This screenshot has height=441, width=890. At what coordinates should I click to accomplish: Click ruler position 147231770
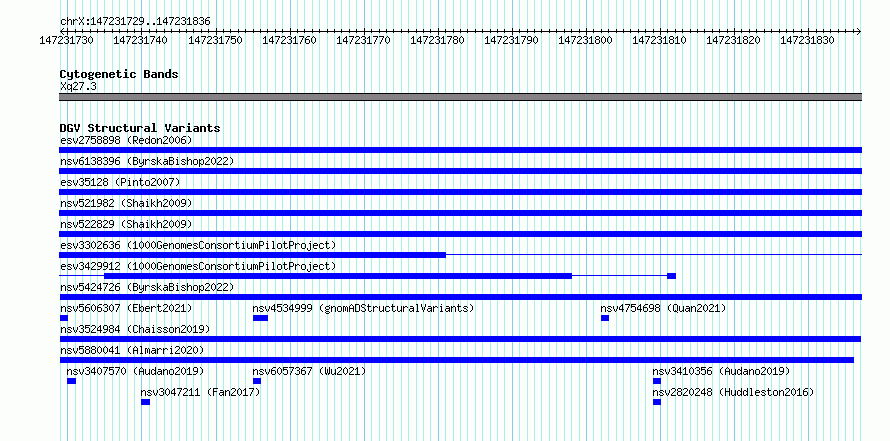click(x=363, y=40)
